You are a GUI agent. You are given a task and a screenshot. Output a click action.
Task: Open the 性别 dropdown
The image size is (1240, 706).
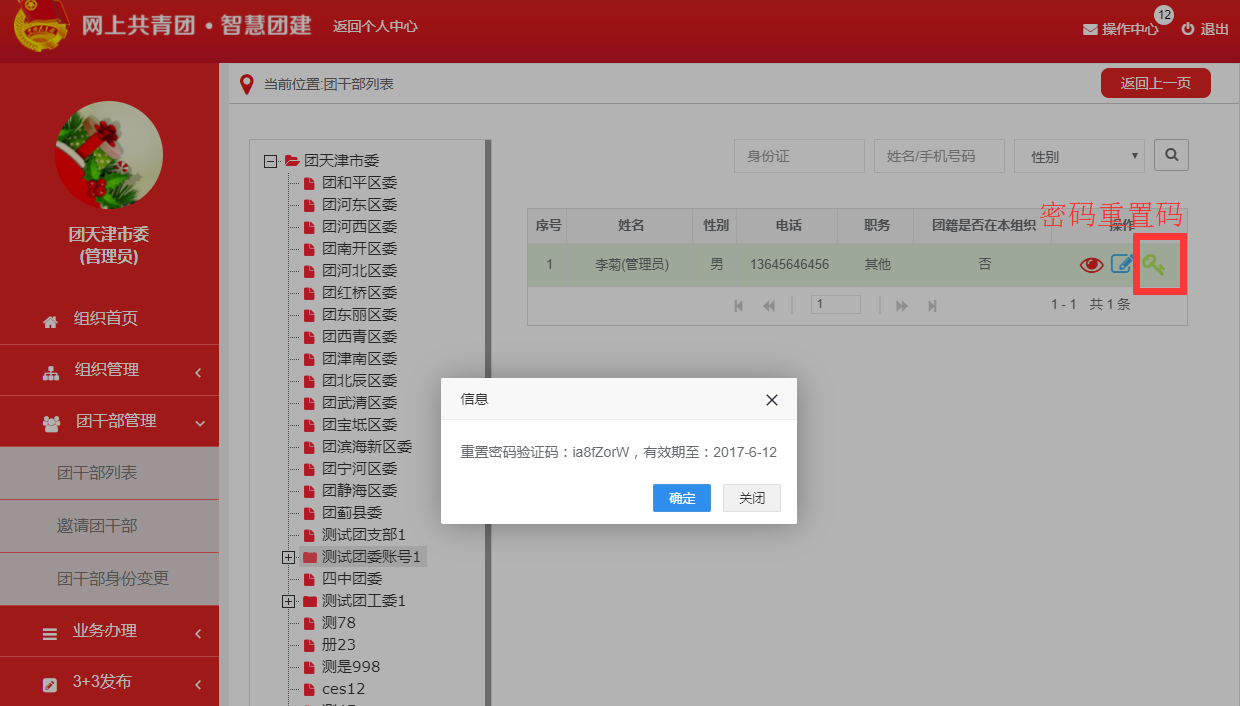1079,156
